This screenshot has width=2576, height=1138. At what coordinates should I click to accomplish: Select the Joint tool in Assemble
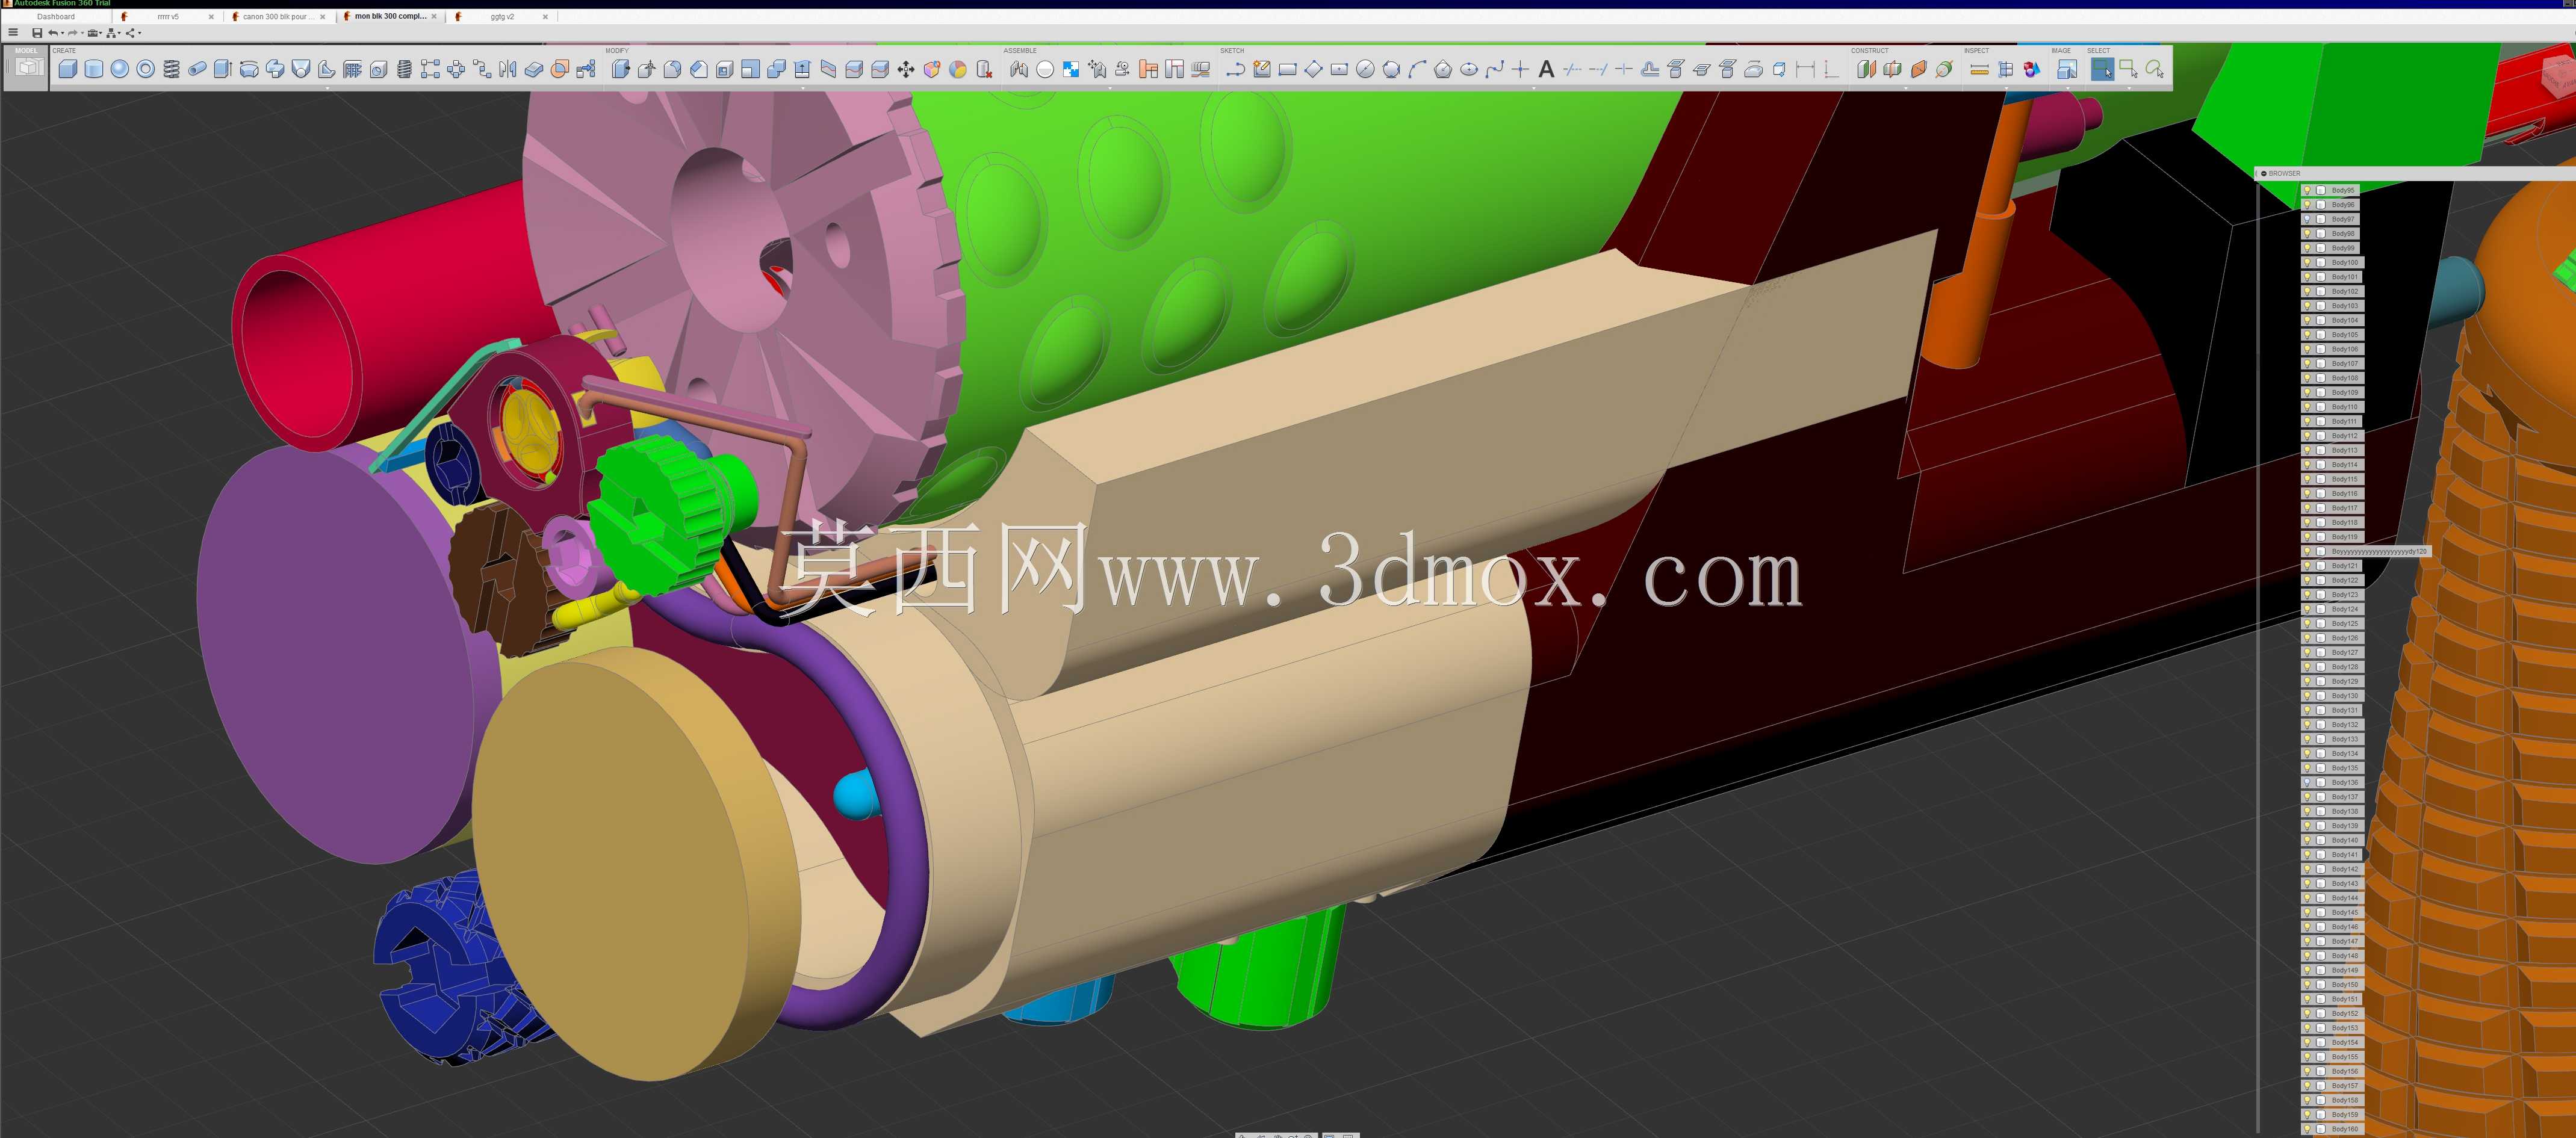pos(1019,69)
